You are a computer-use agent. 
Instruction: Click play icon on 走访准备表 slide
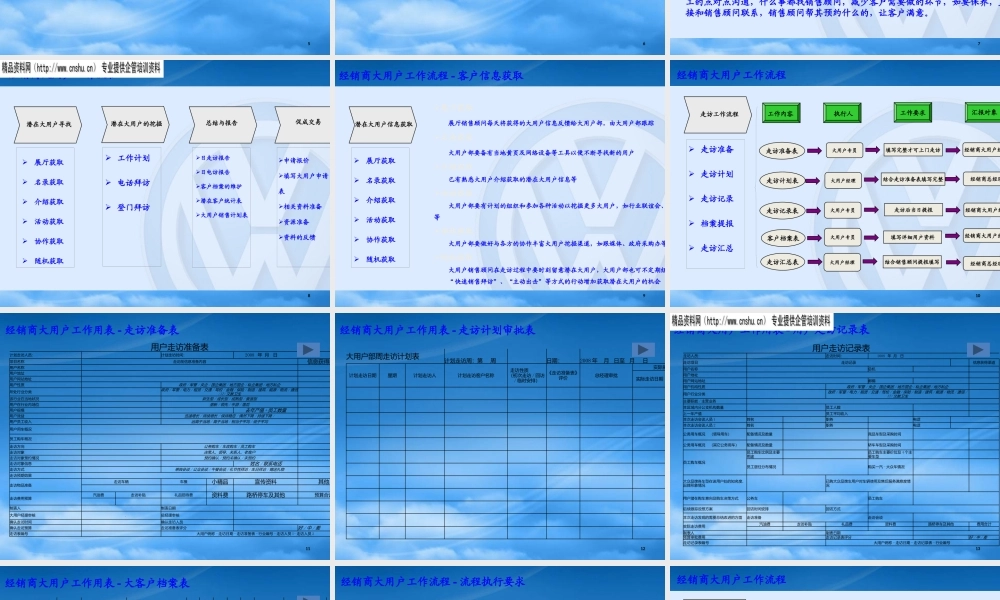[307, 349]
